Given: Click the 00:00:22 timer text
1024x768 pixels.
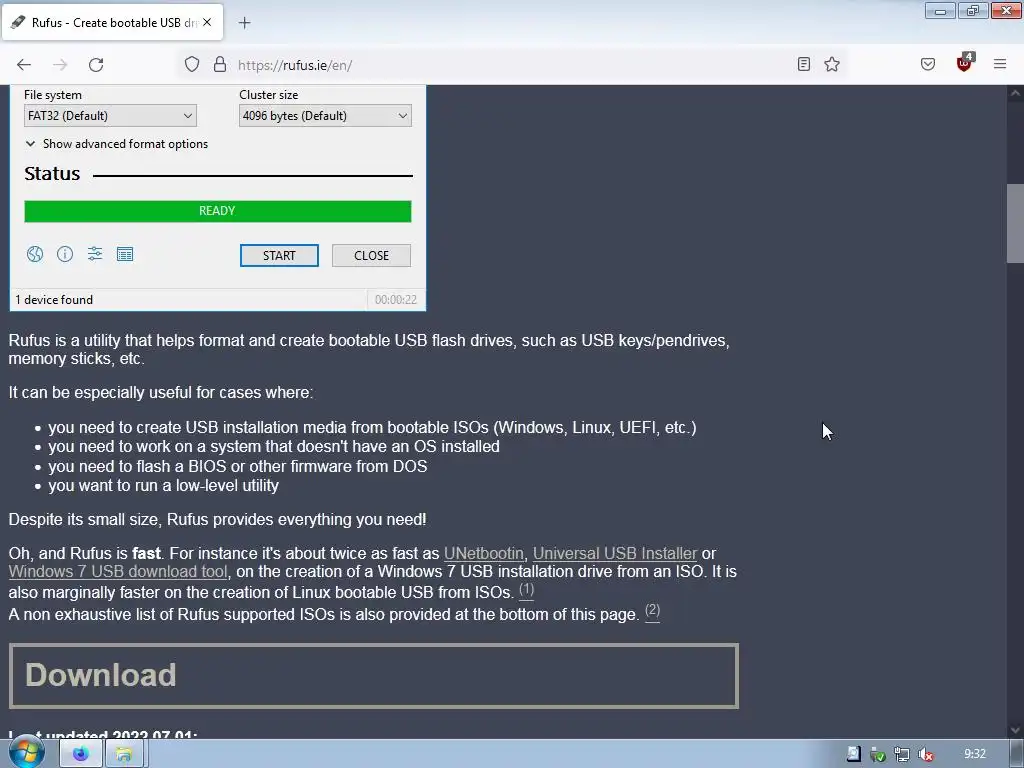Looking at the screenshot, I should tap(396, 300).
